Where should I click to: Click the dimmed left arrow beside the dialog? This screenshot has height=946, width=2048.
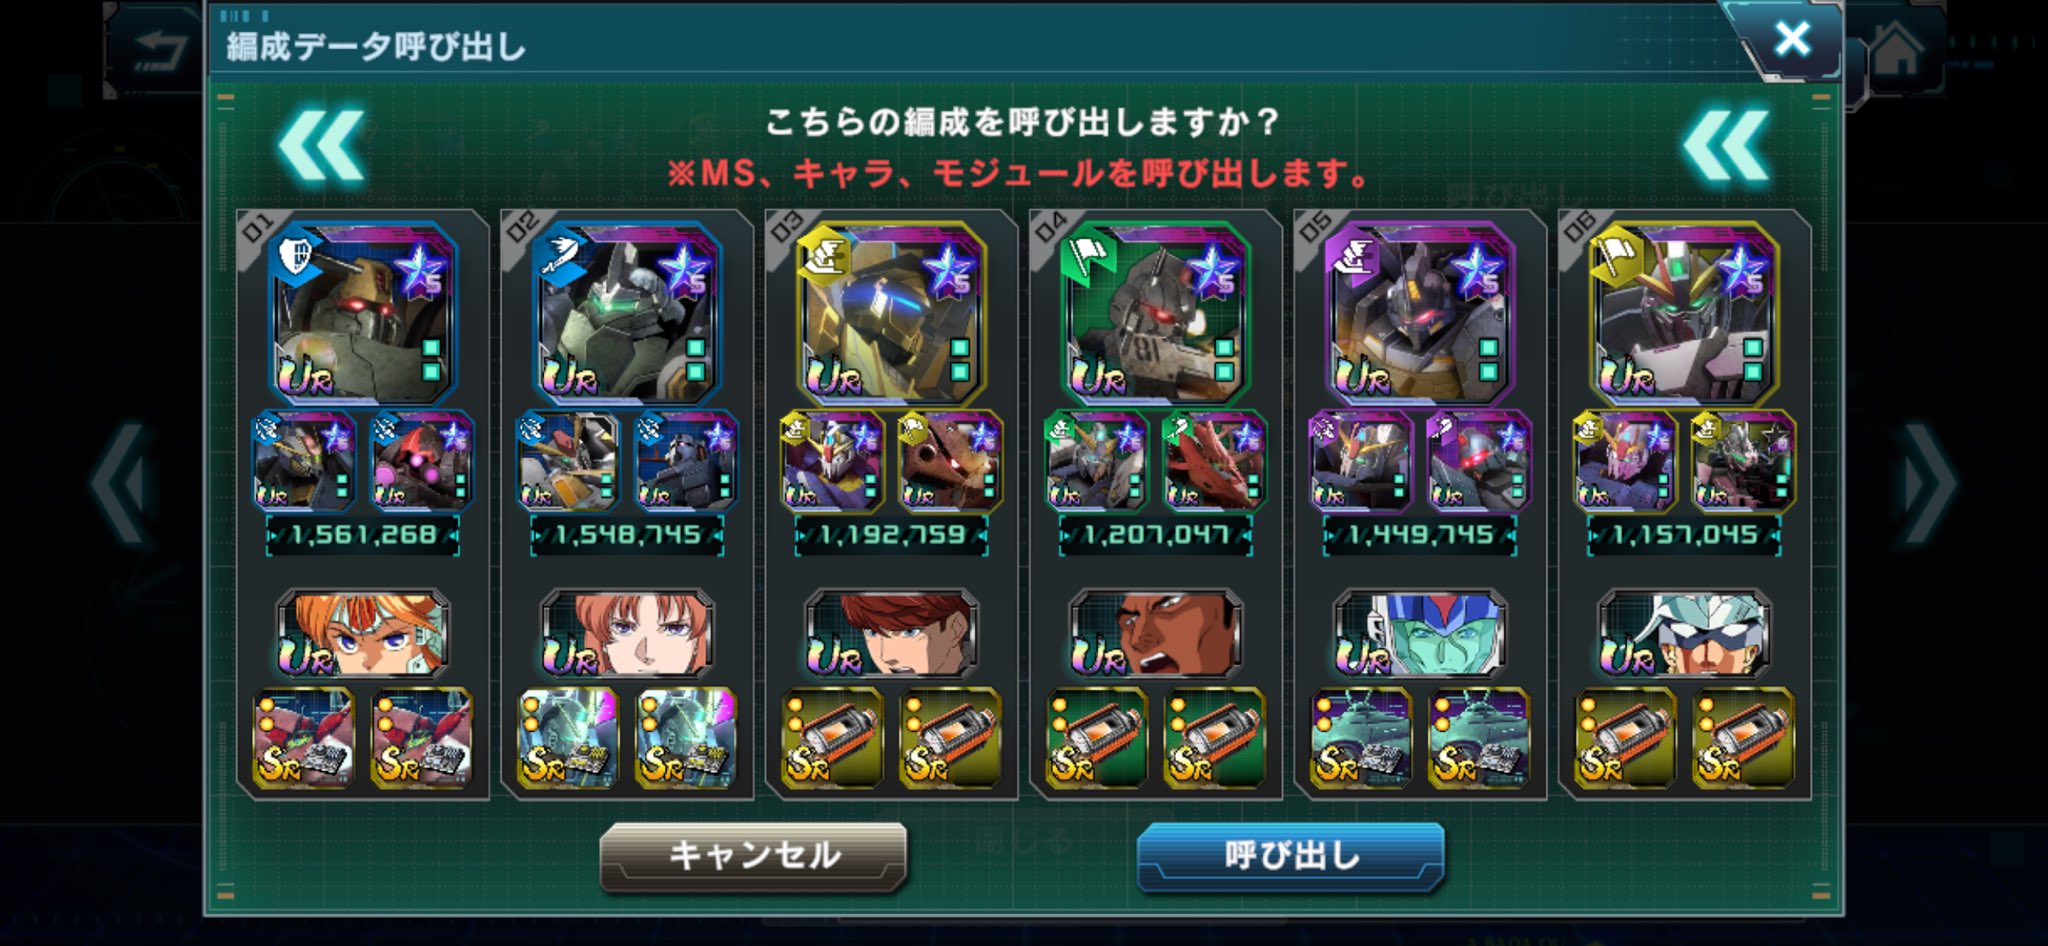coord(121,484)
